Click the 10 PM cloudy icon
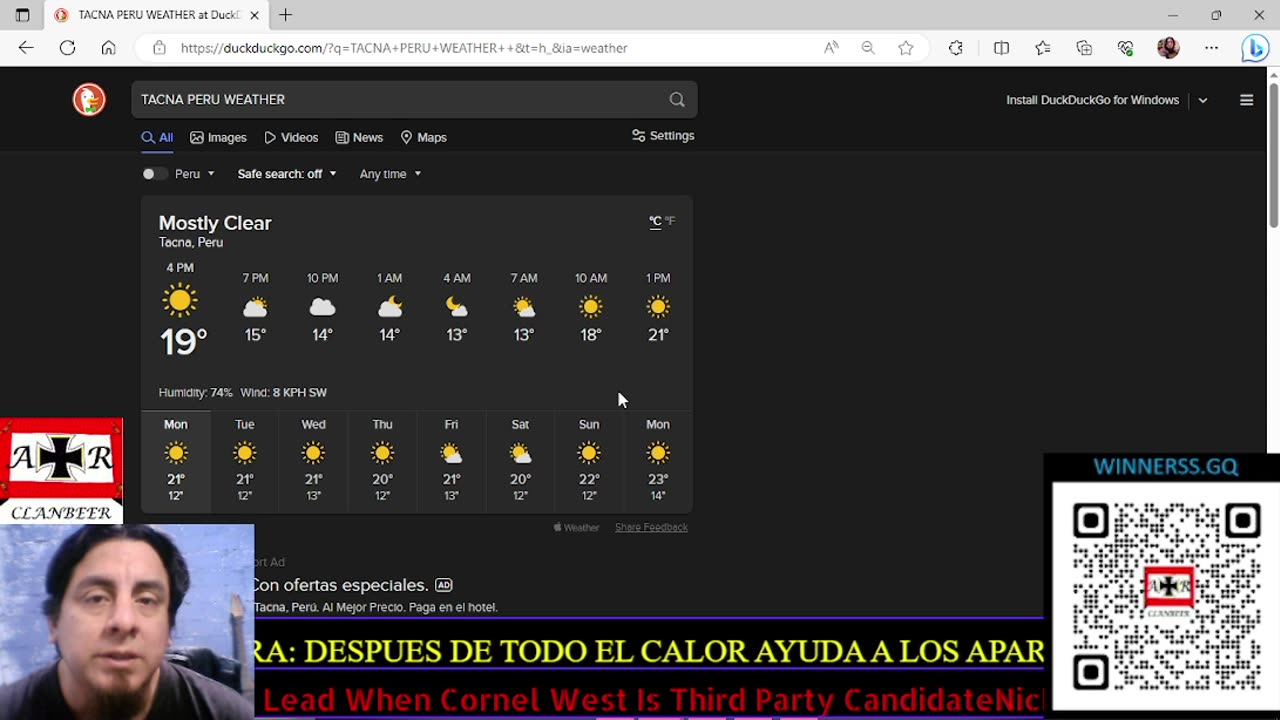Image resolution: width=1280 pixels, height=720 pixels. (322, 307)
